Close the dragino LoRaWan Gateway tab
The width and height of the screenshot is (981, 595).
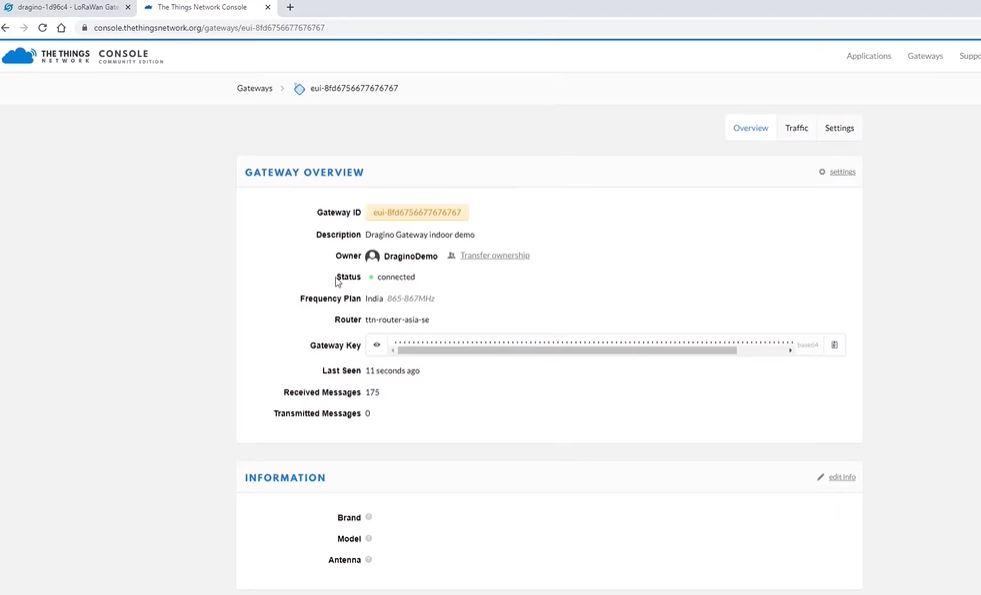(x=128, y=8)
